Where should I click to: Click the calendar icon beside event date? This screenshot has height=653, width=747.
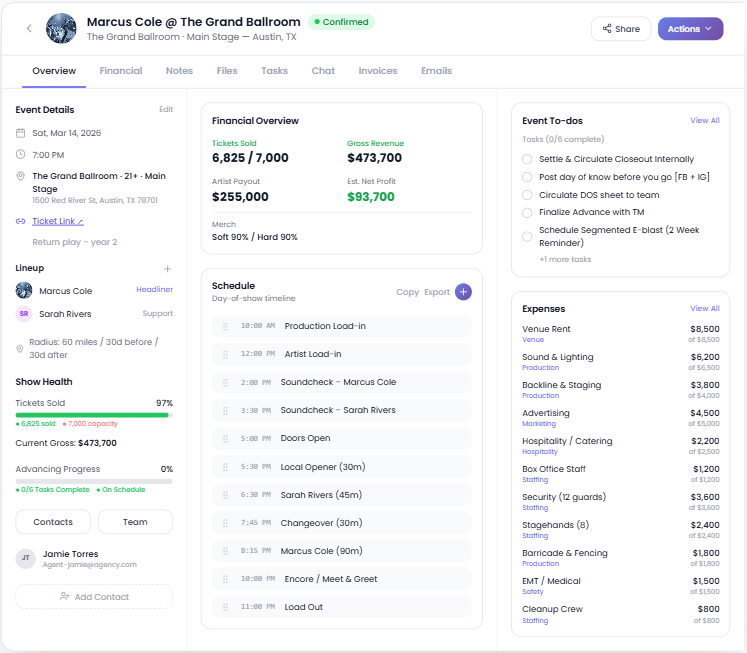[x=21, y=133]
